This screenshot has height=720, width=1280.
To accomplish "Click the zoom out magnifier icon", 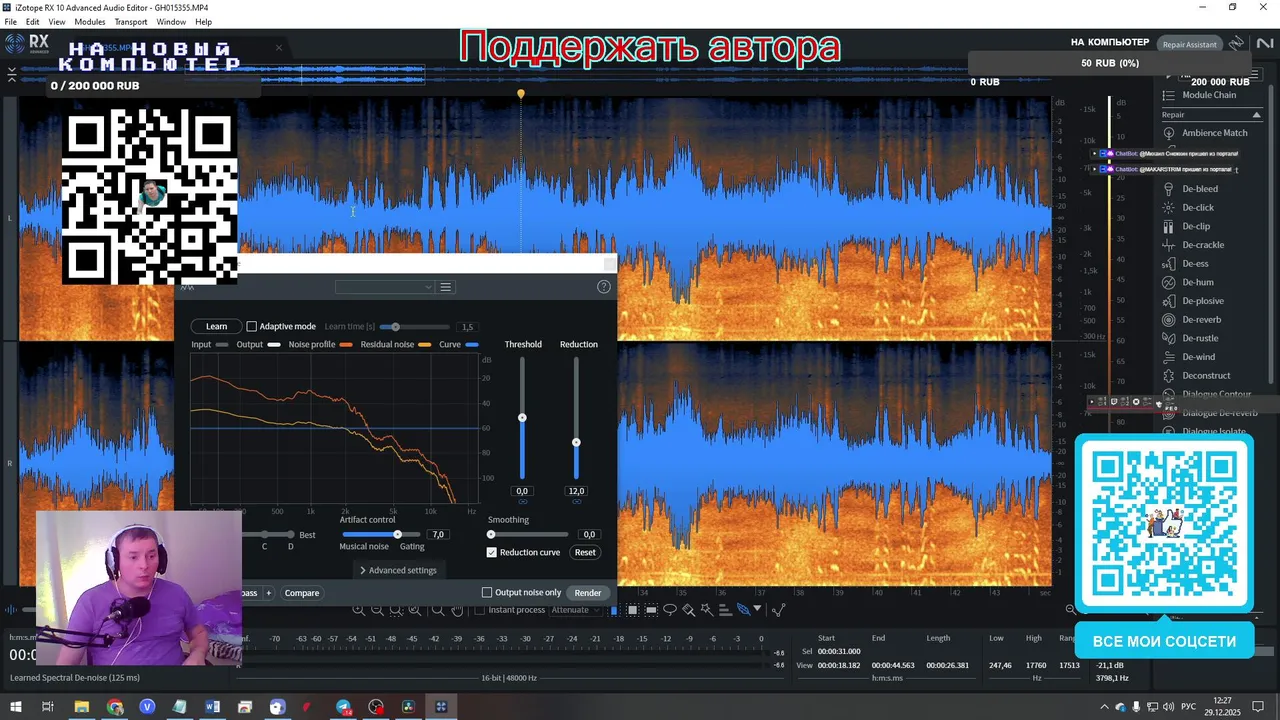I will [377, 610].
